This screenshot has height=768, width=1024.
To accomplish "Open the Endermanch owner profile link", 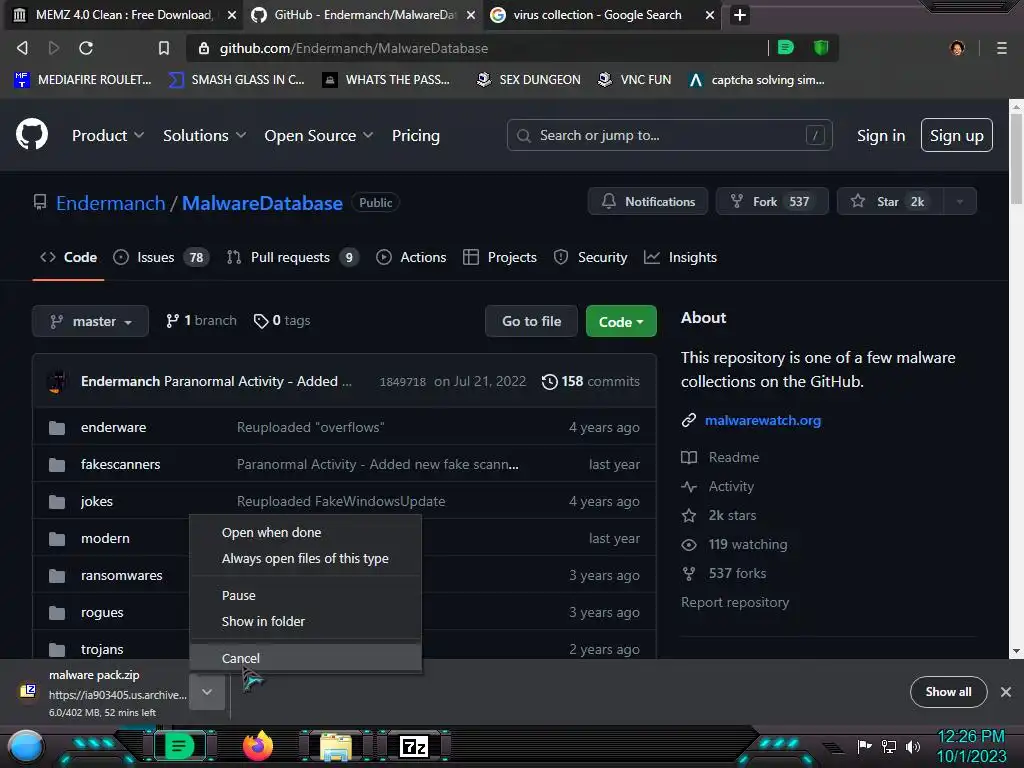I will point(110,203).
